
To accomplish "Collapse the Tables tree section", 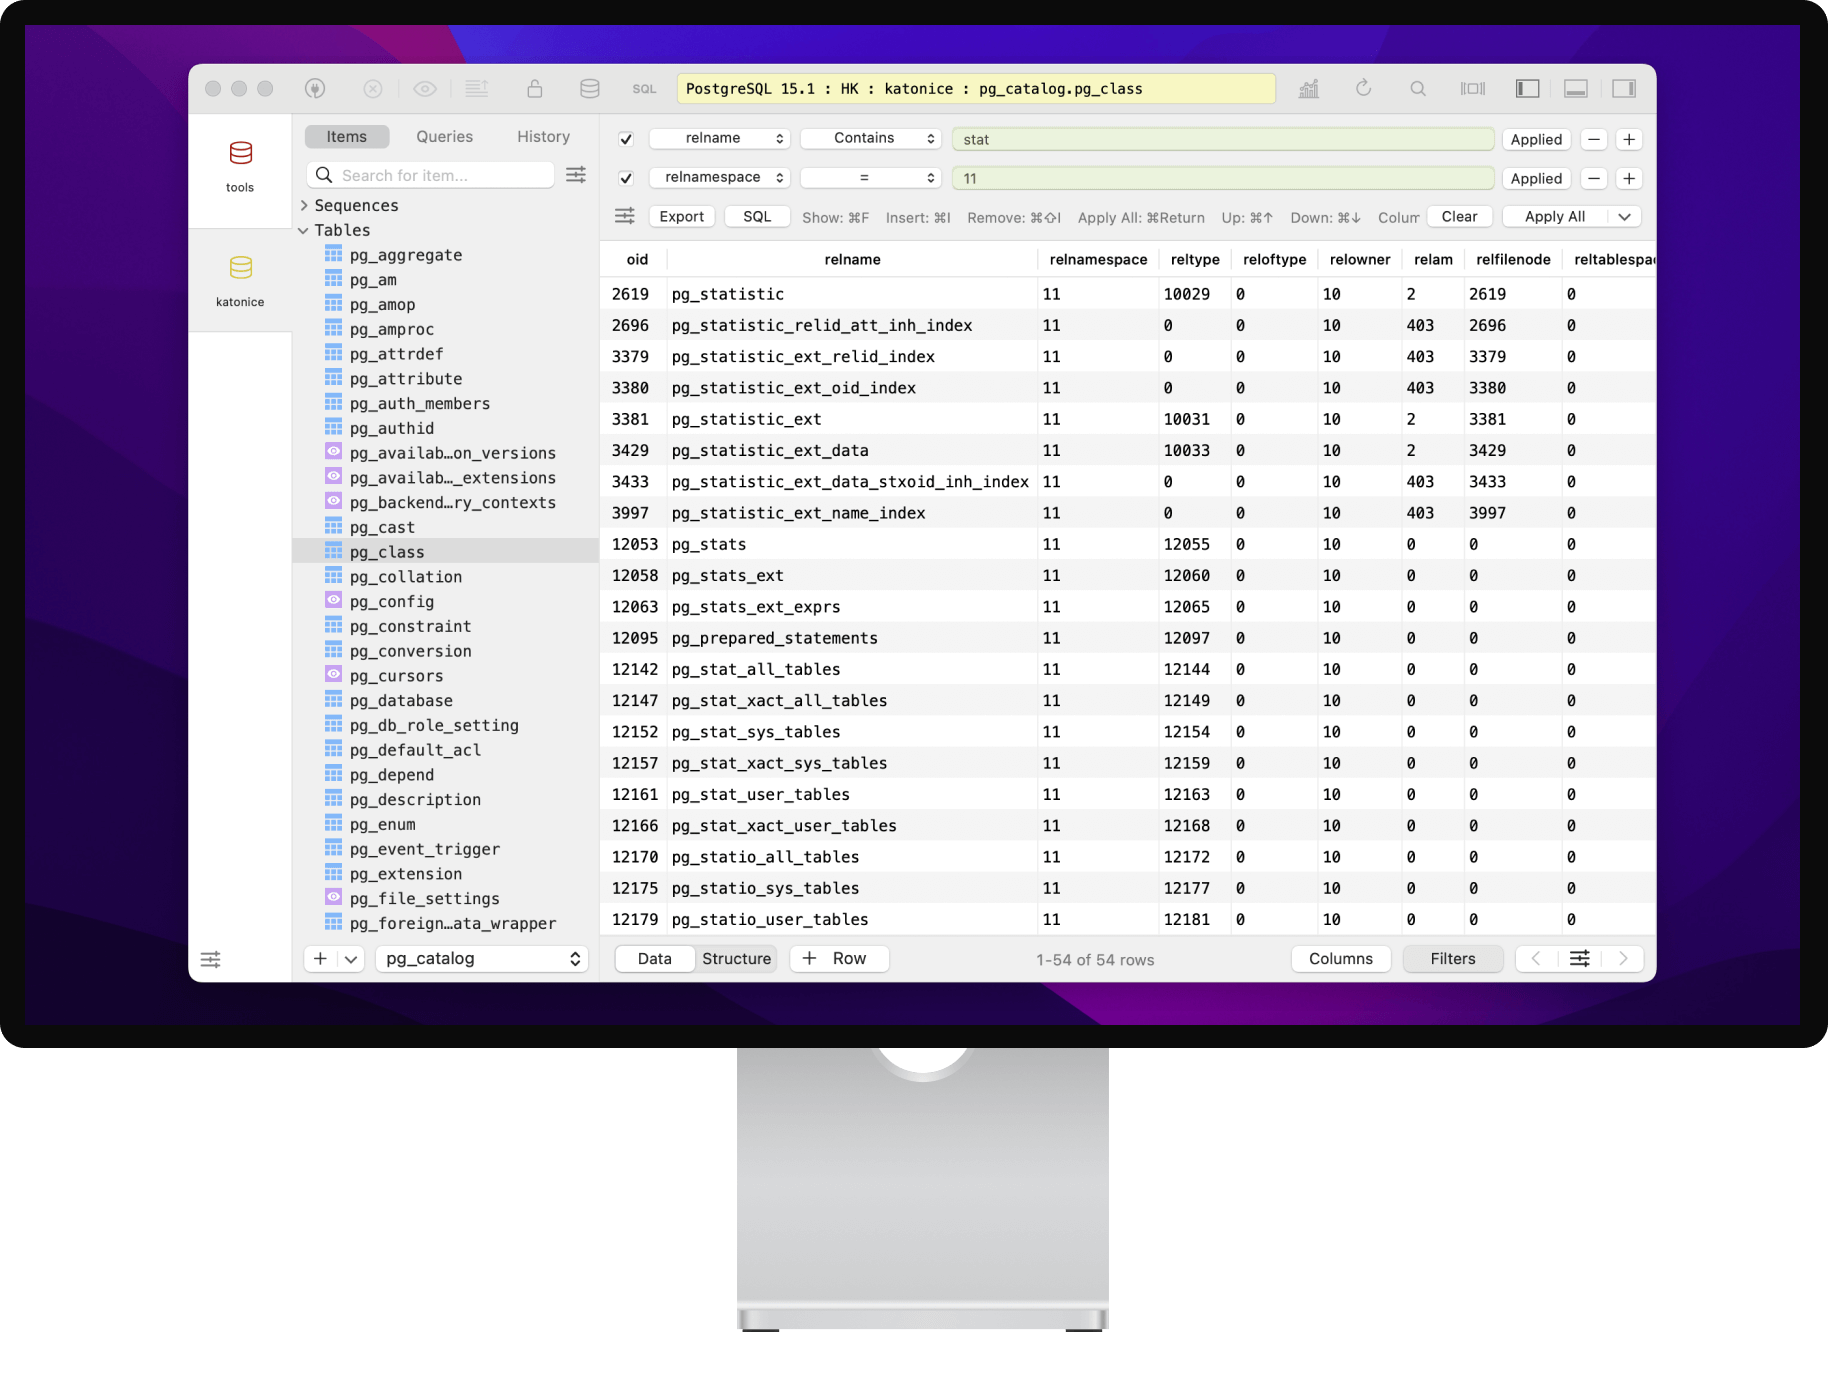I will [304, 230].
